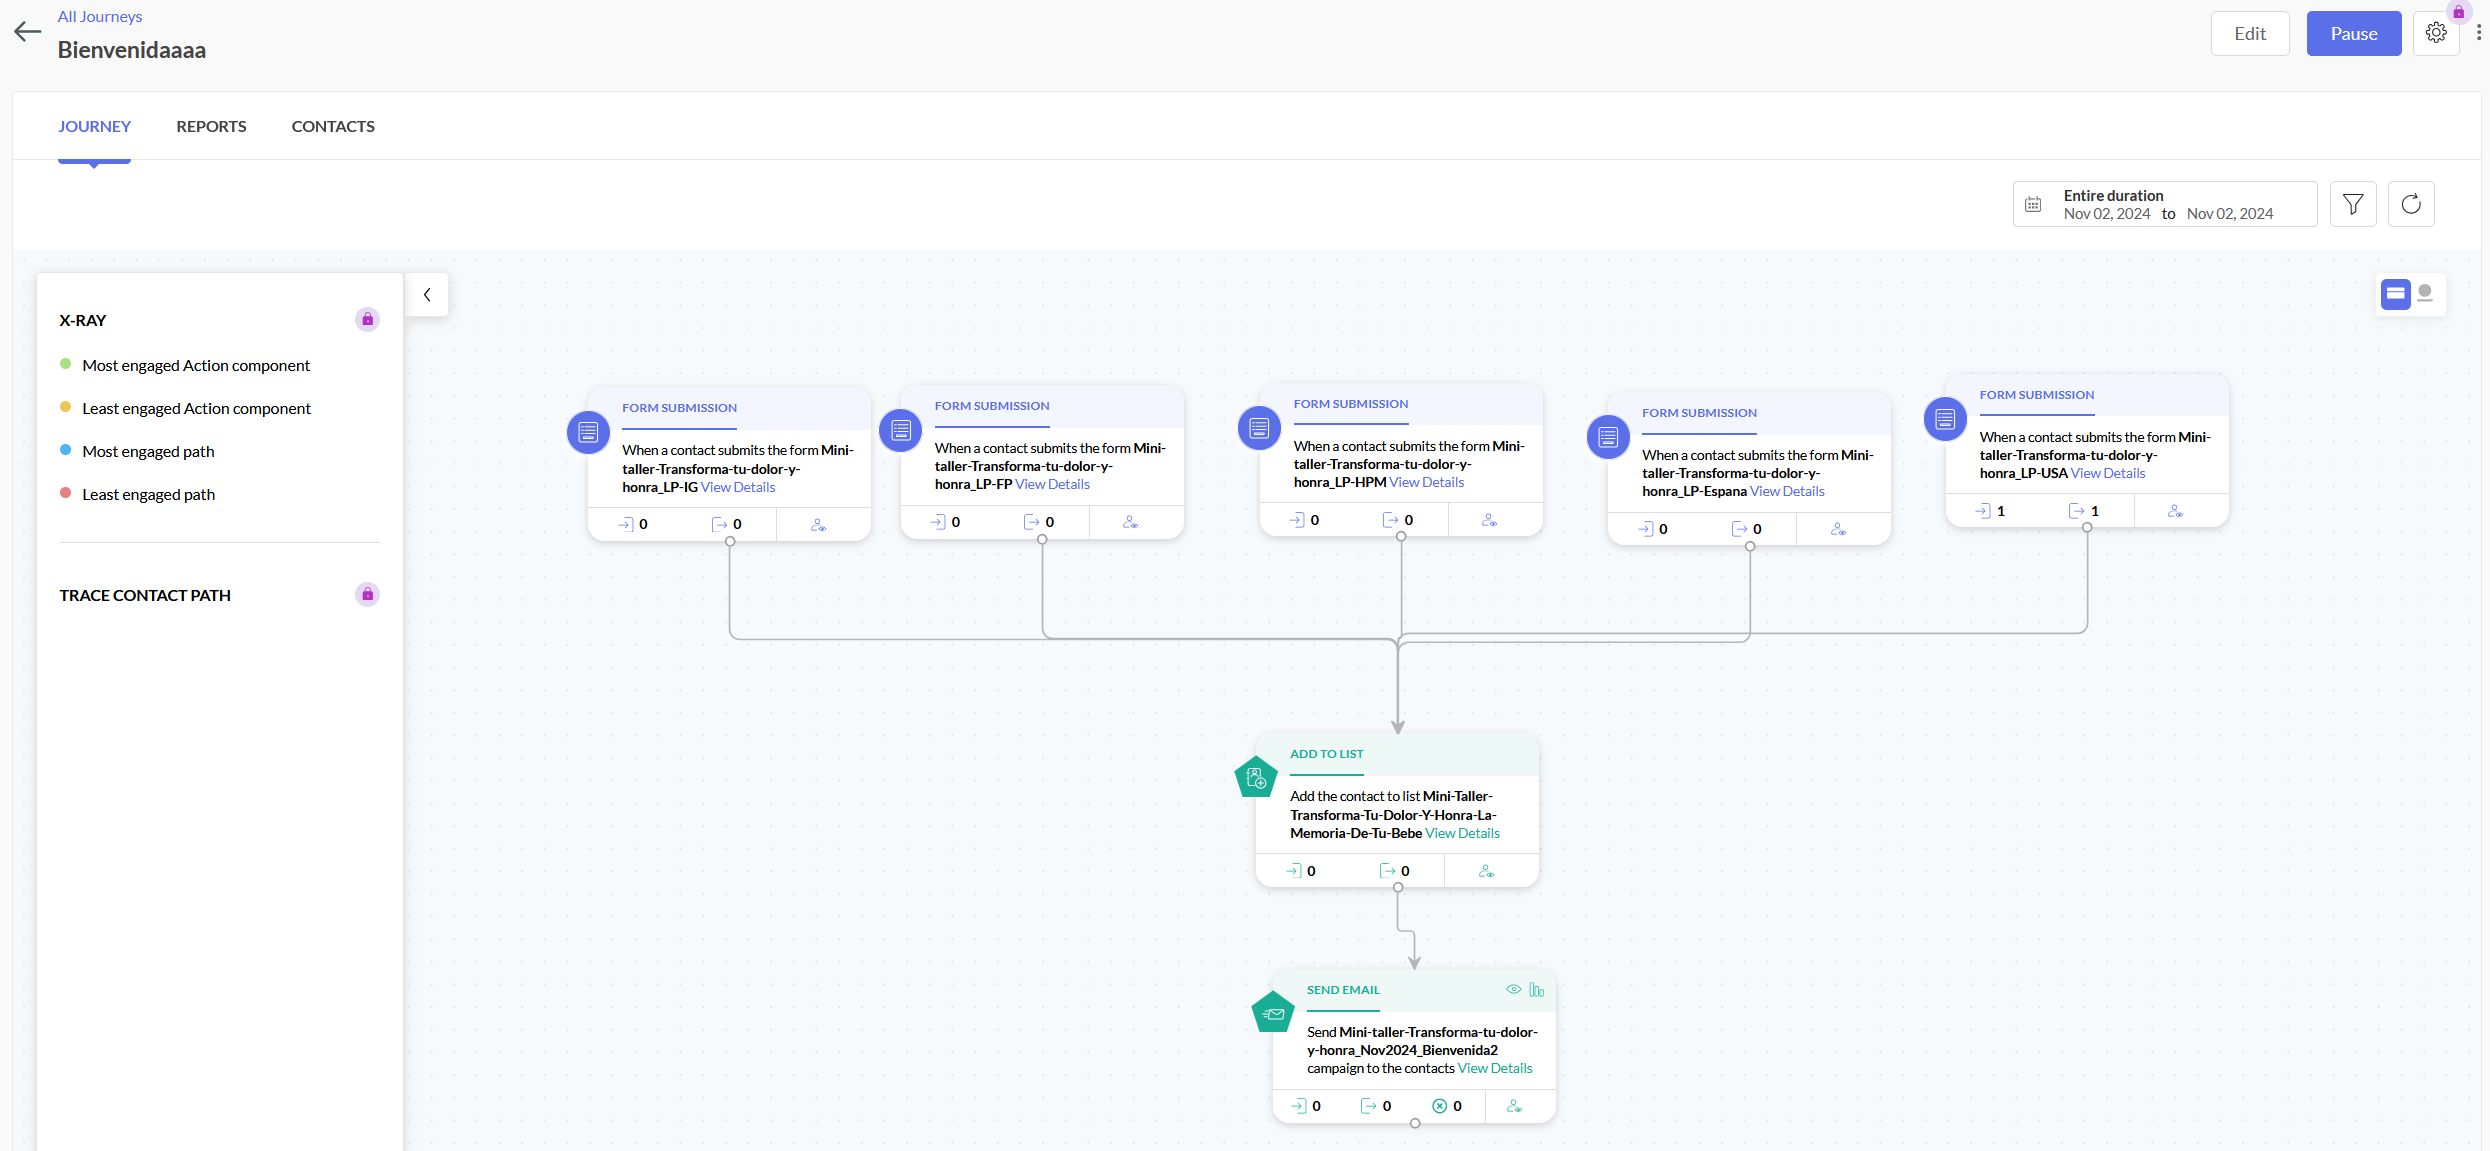Switch to the CONTACTS tab
2490x1151 pixels.
[x=333, y=126]
